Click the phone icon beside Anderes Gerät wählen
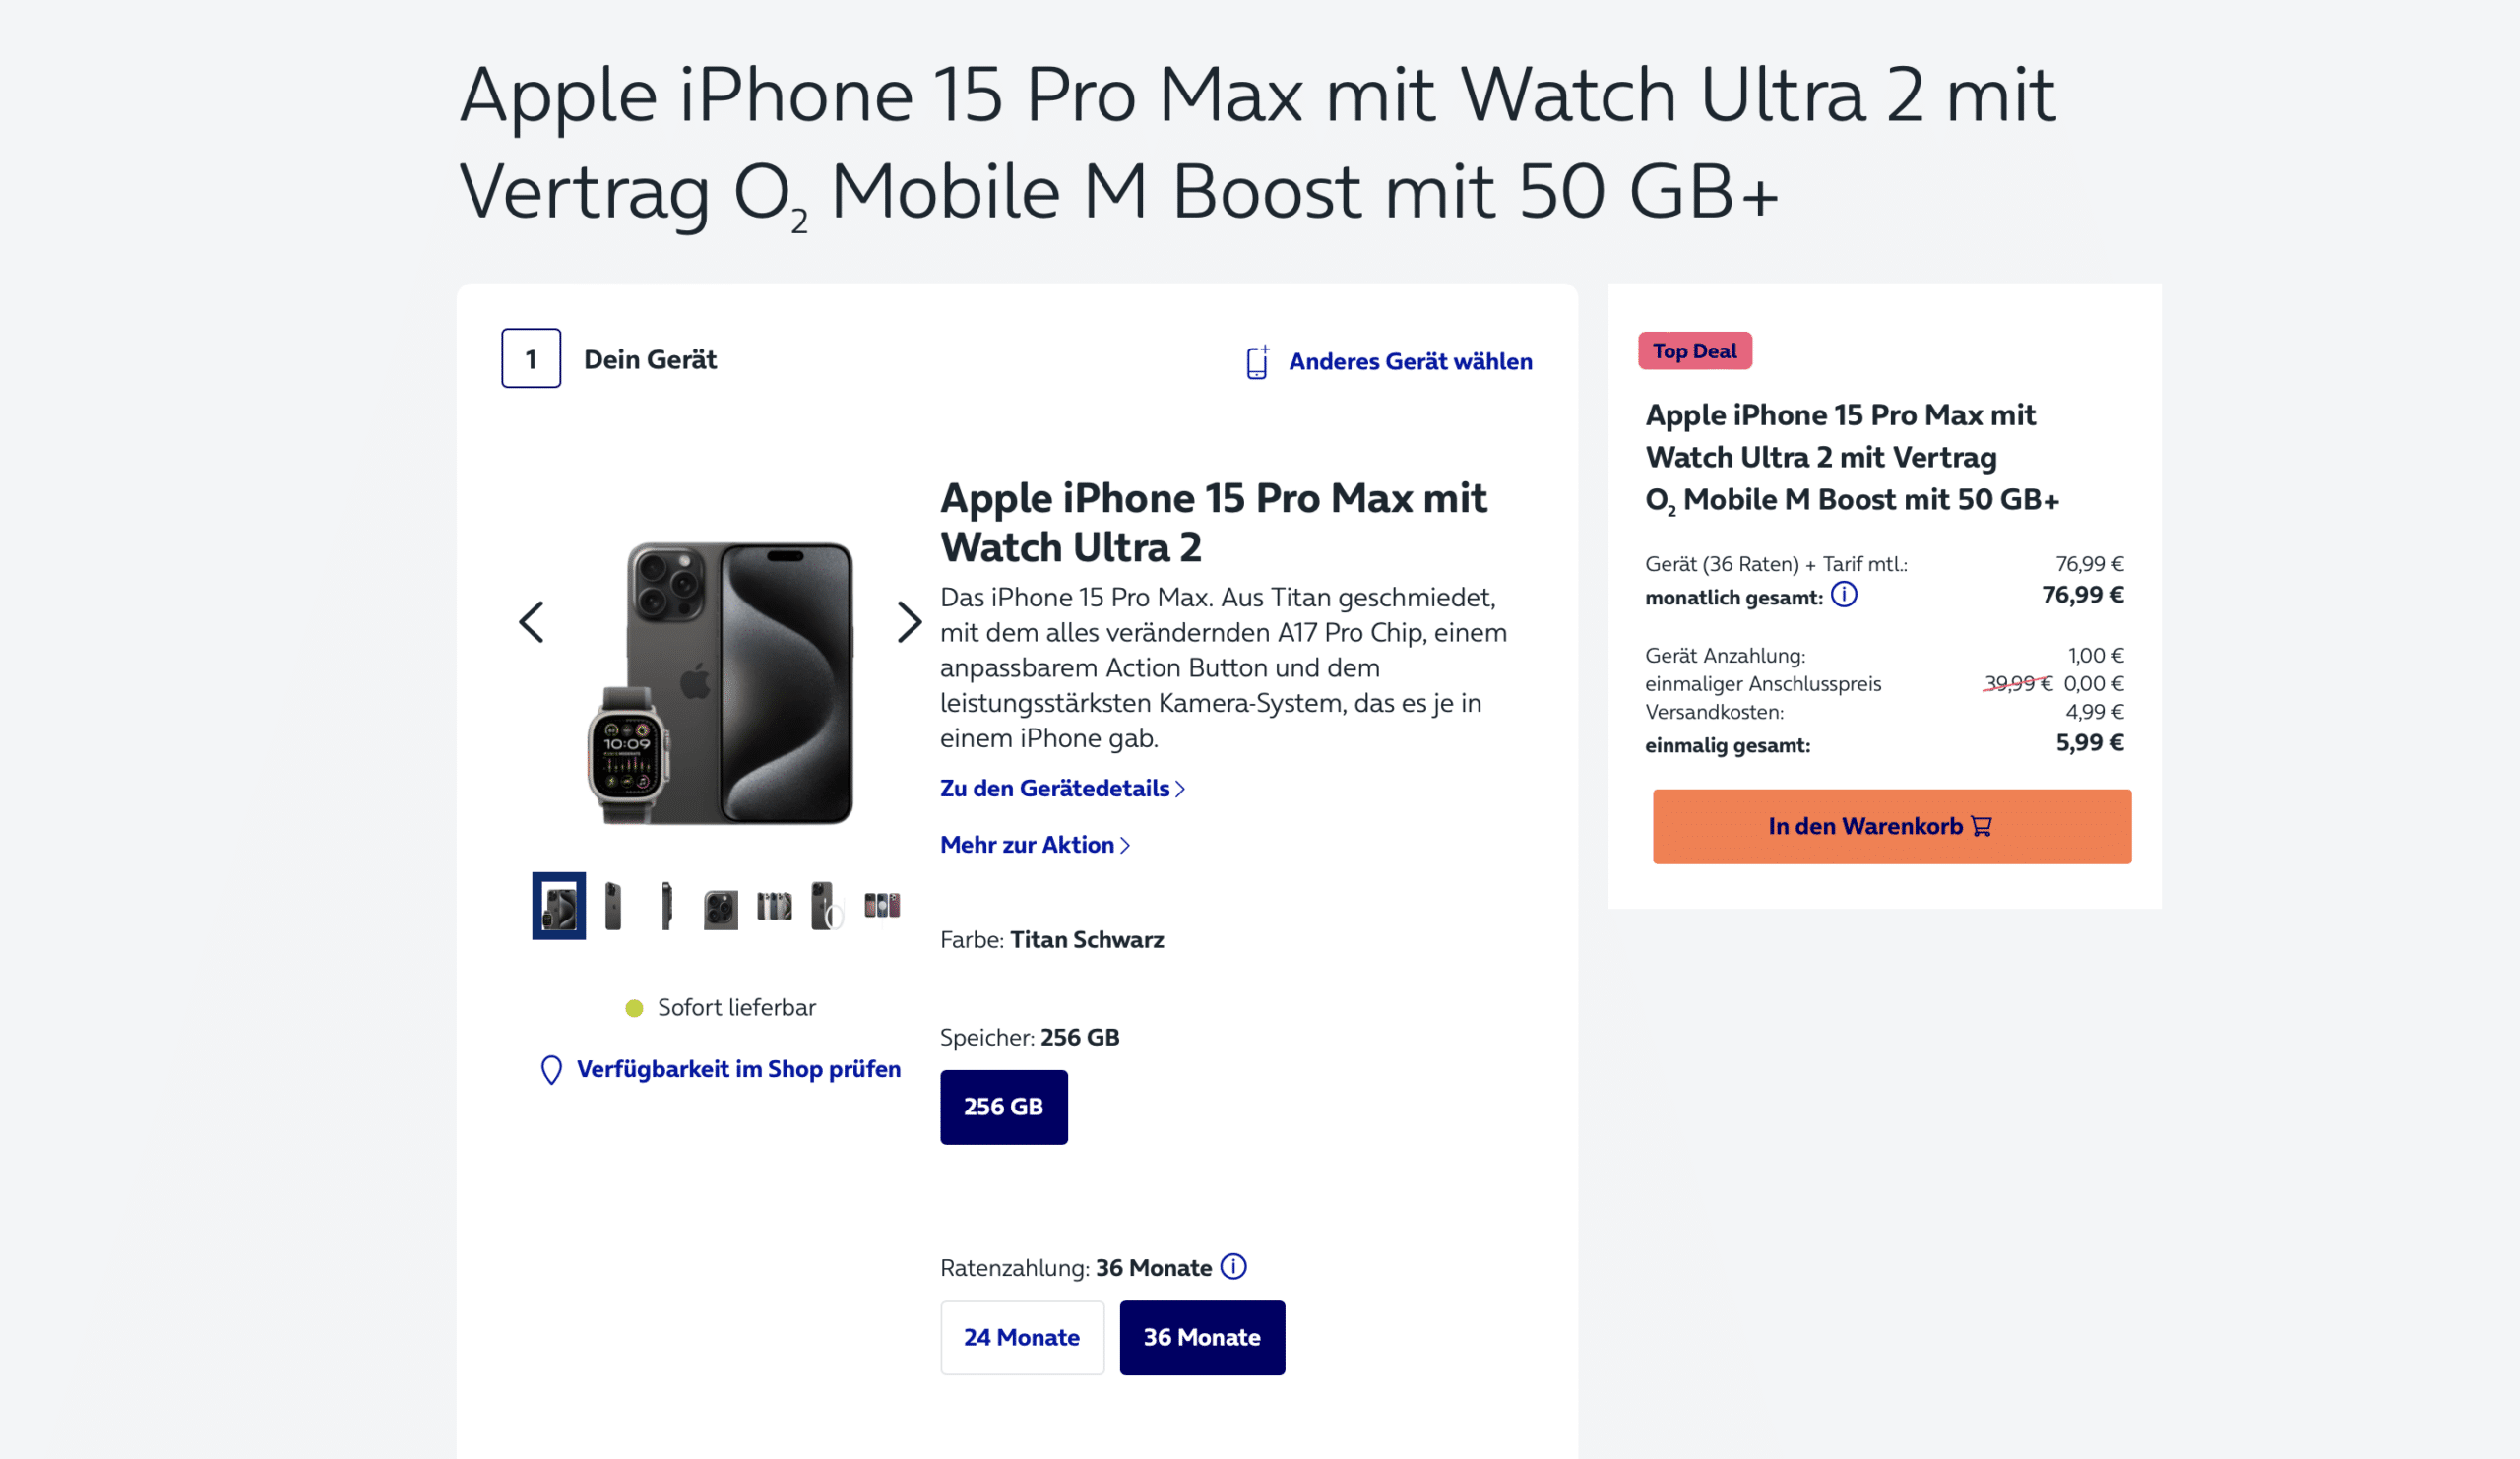Screen dimensions: 2520x1459 pos(1258,362)
